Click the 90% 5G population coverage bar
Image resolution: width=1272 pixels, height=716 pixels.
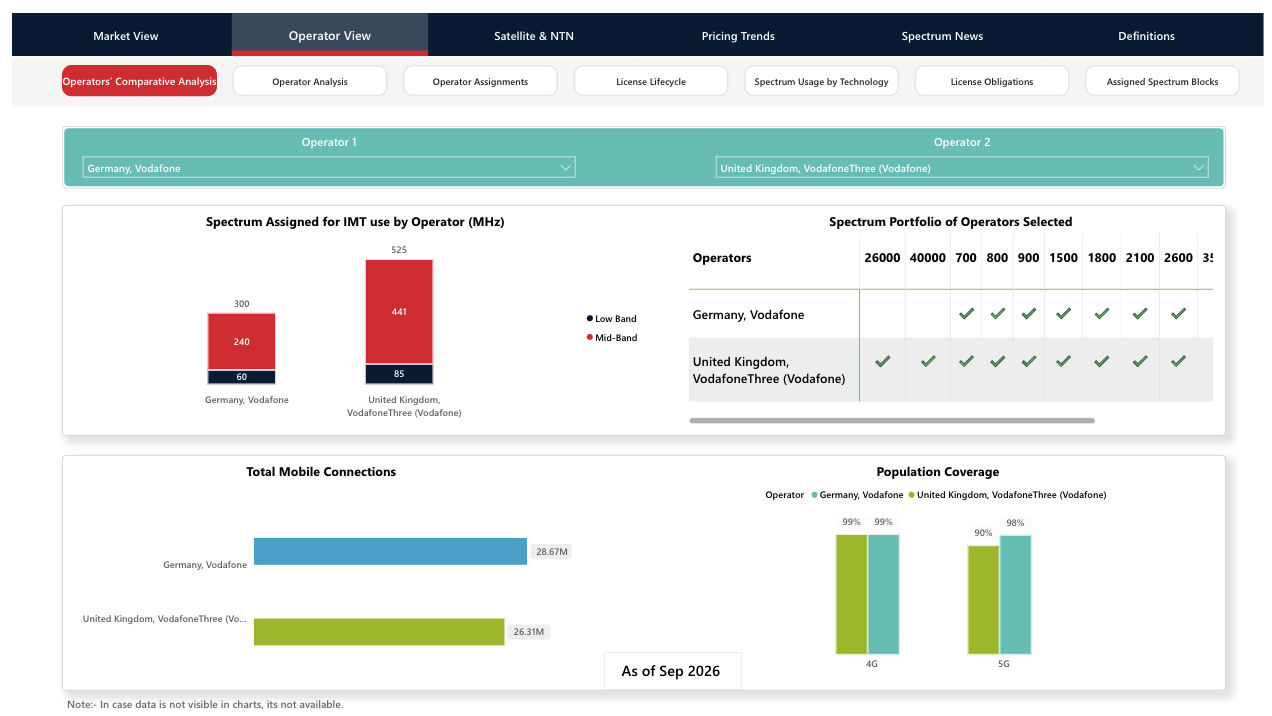click(983, 600)
